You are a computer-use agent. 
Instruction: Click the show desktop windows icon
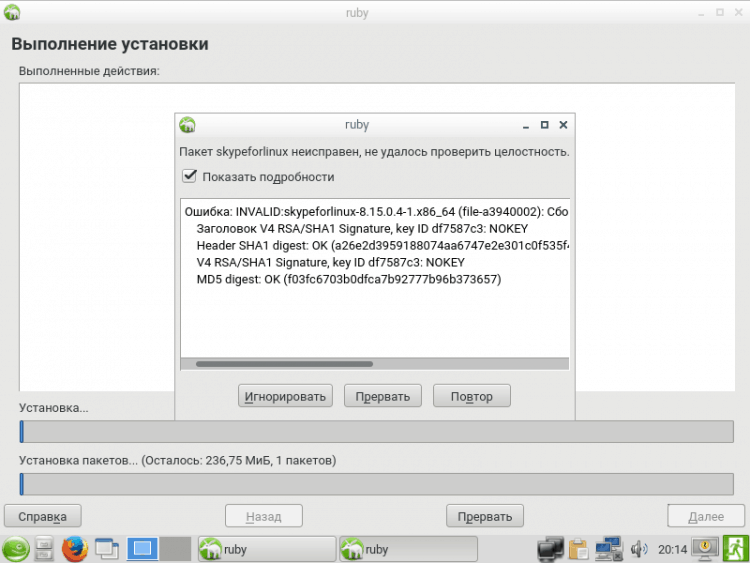pyautogui.click(x=106, y=549)
